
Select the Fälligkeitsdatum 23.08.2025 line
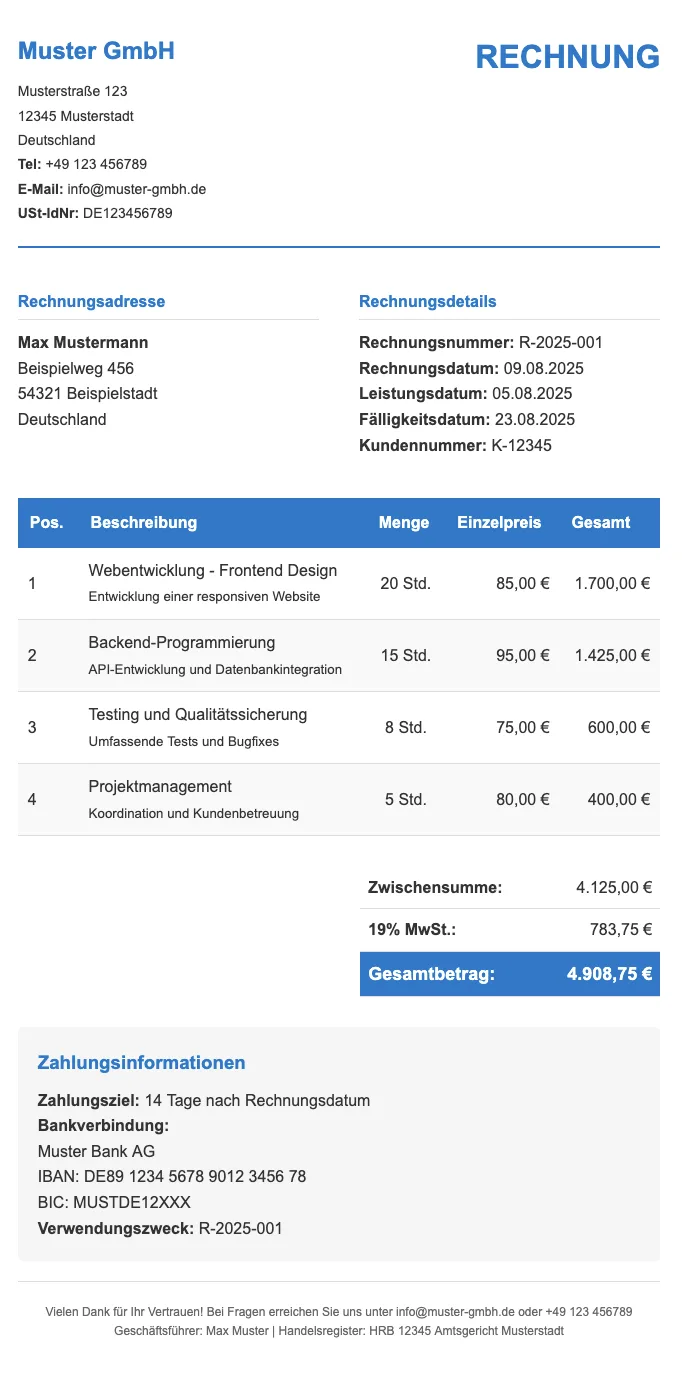467,420
